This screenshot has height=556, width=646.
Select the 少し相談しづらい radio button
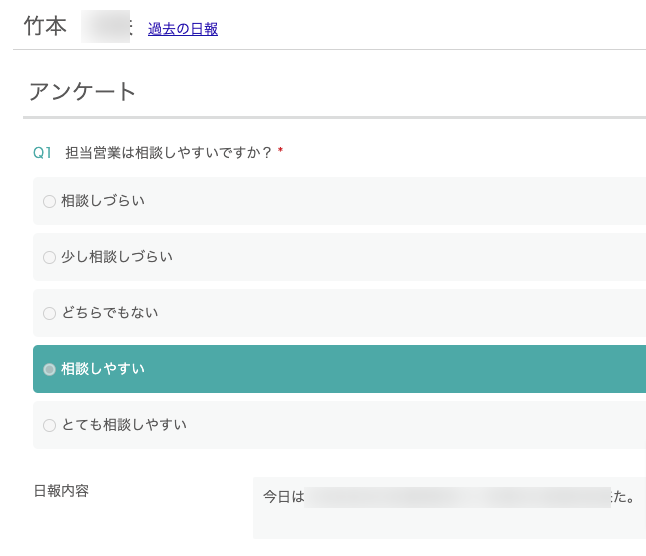pos(49,257)
